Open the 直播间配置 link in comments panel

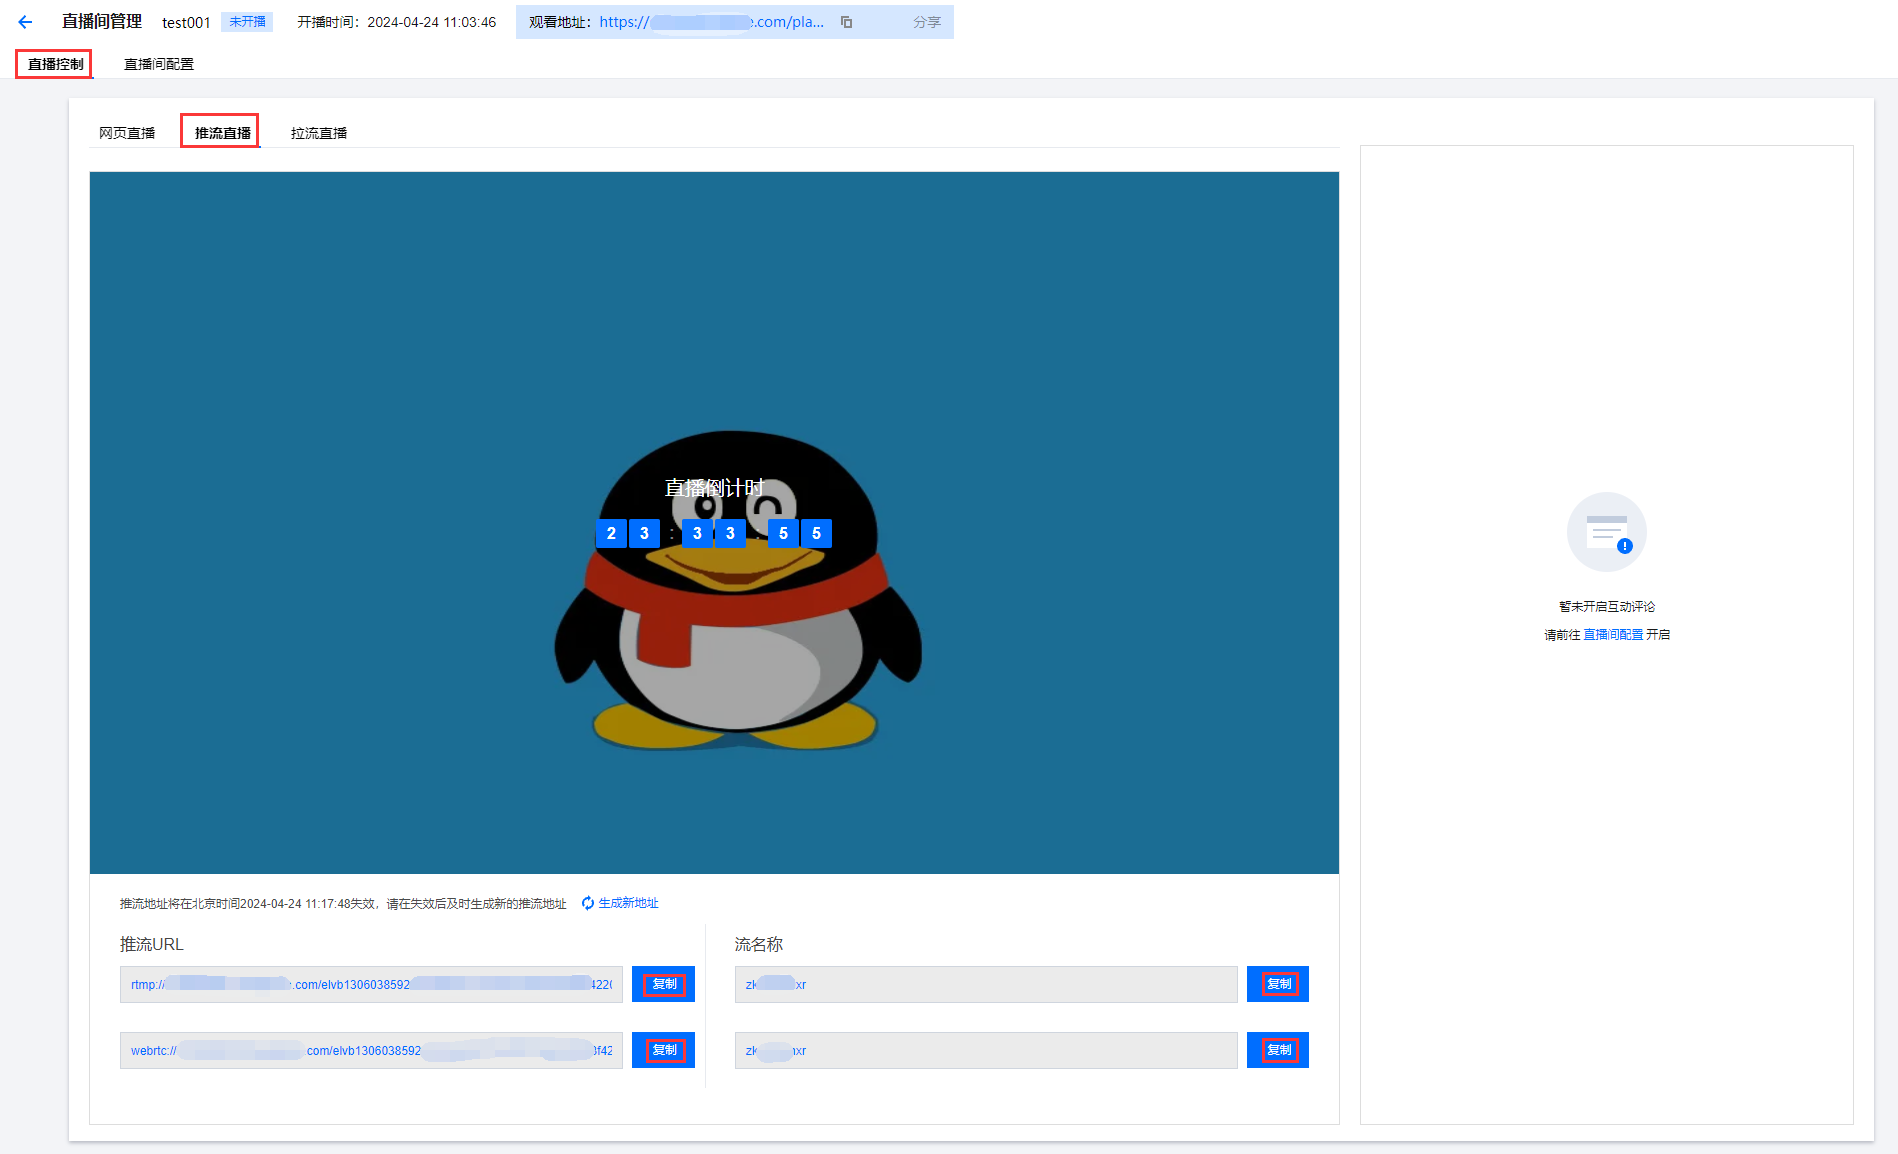click(x=1613, y=635)
